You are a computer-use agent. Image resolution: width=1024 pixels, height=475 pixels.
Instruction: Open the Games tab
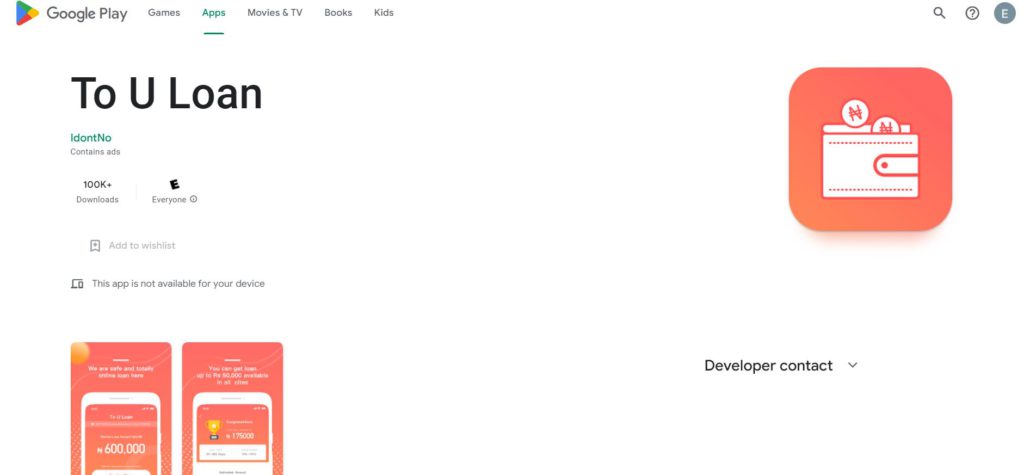(164, 12)
